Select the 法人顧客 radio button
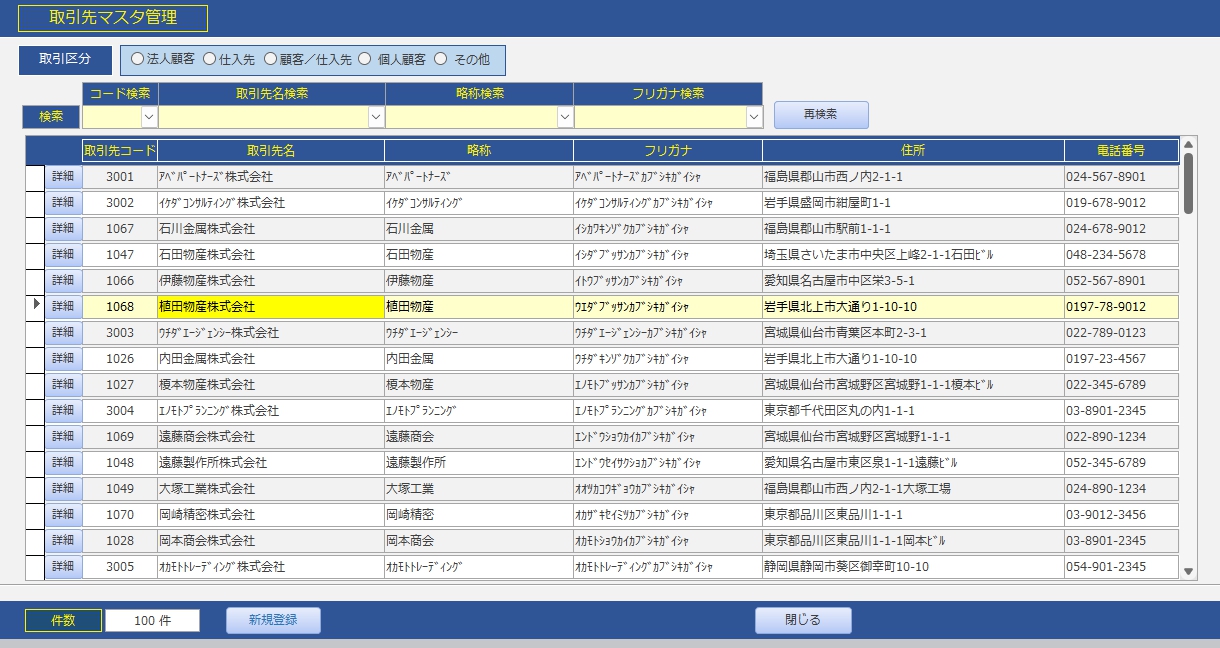Screen dimensions: 1220x648 click(x=138, y=60)
